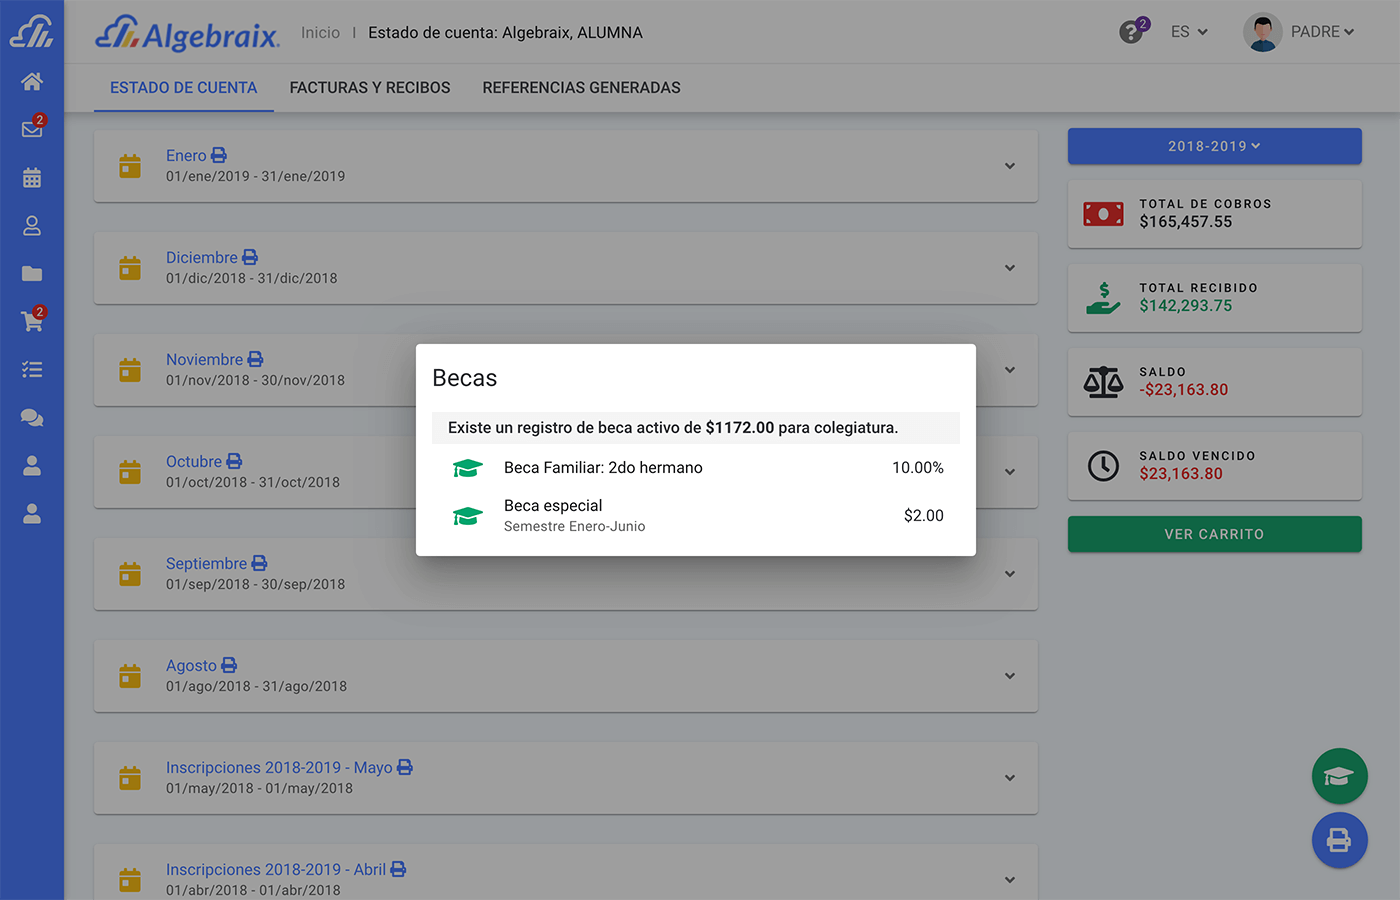Click the blue print floating button
The image size is (1400, 900).
click(x=1339, y=840)
